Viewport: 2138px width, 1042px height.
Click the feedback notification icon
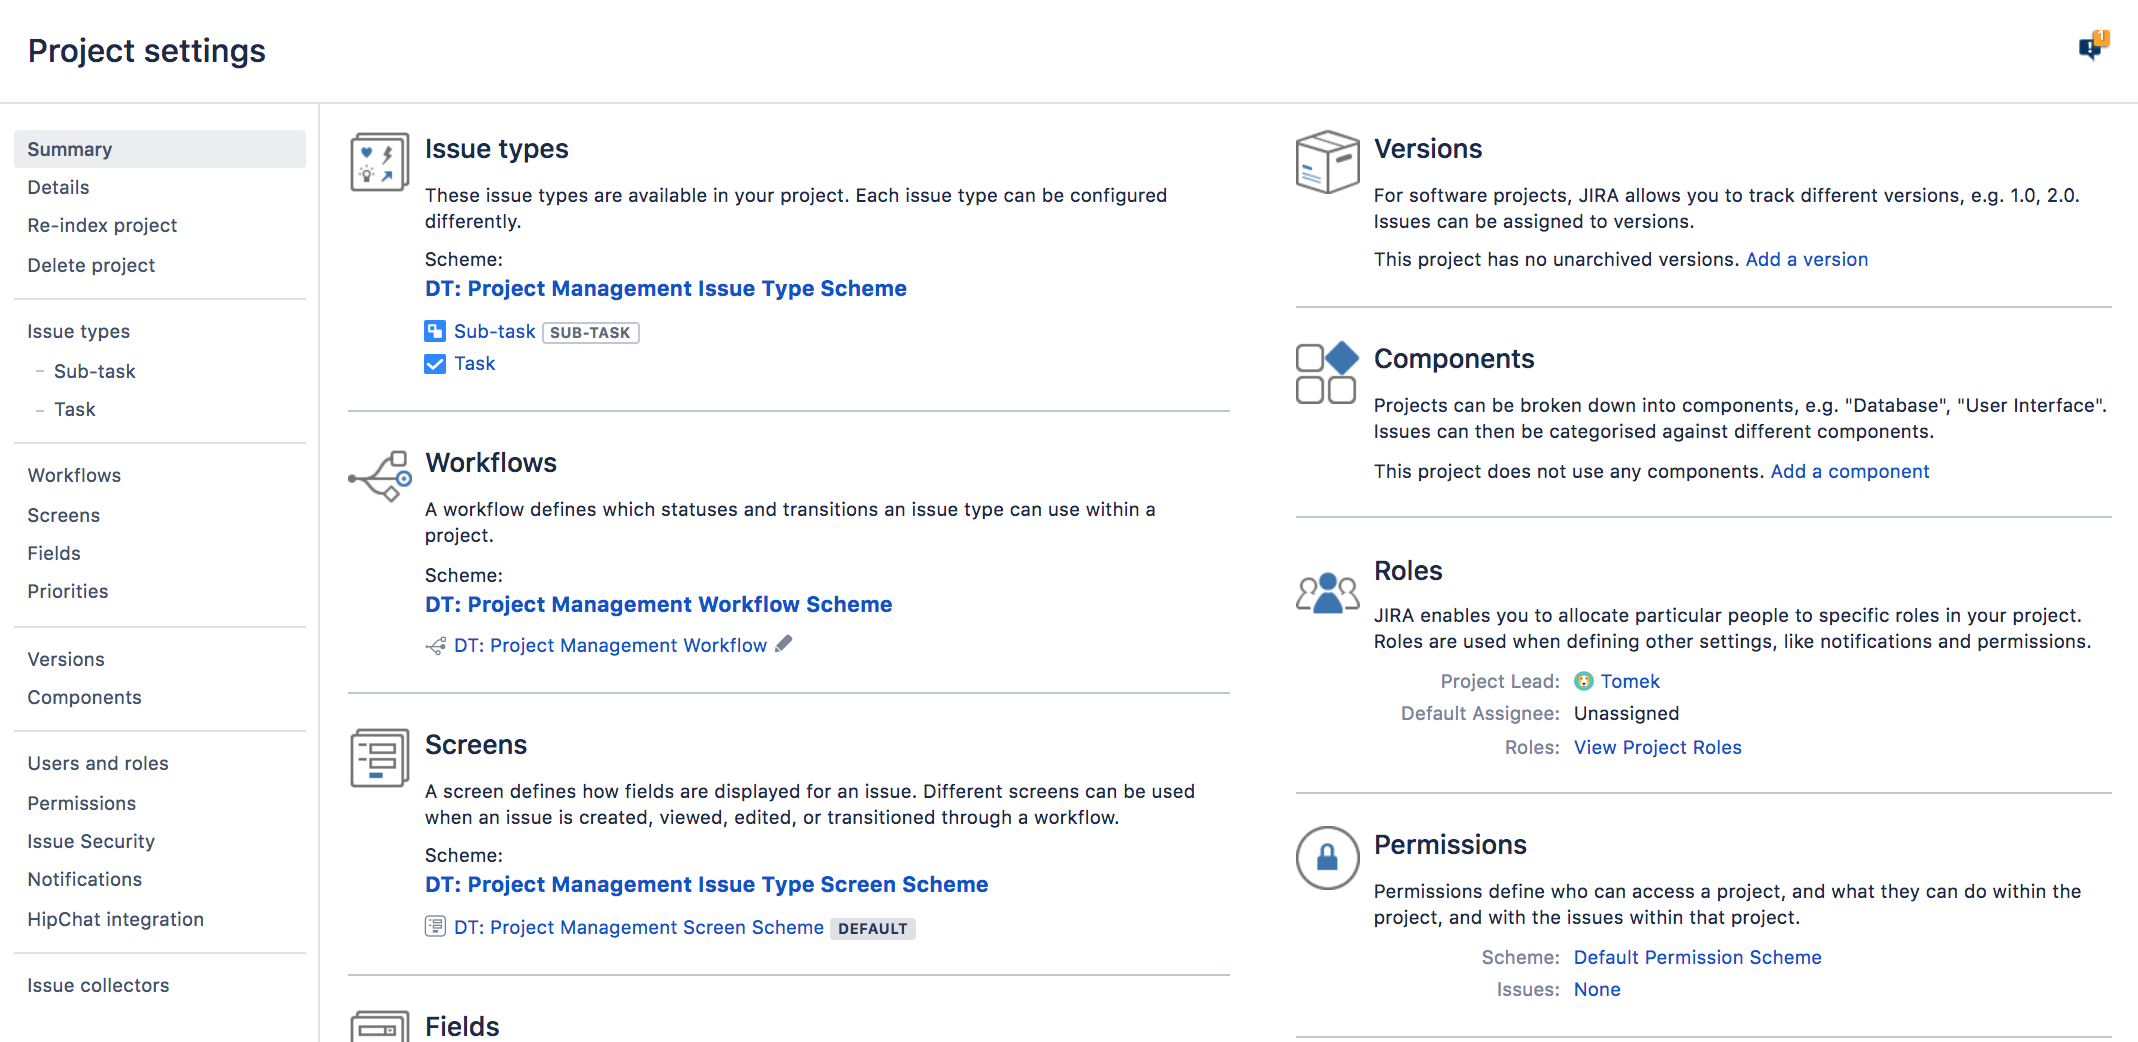[2093, 45]
